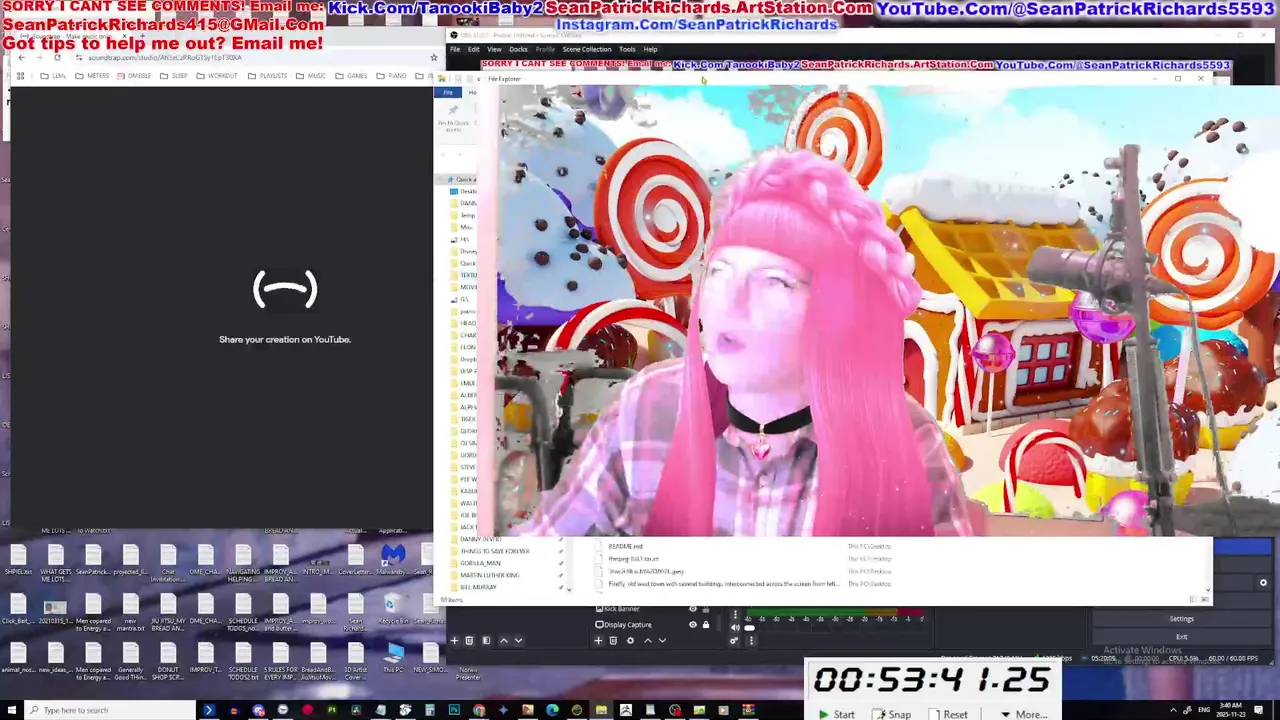Open OBS Settings button
This screenshot has width=1280, height=720.
click(1181, 619)
